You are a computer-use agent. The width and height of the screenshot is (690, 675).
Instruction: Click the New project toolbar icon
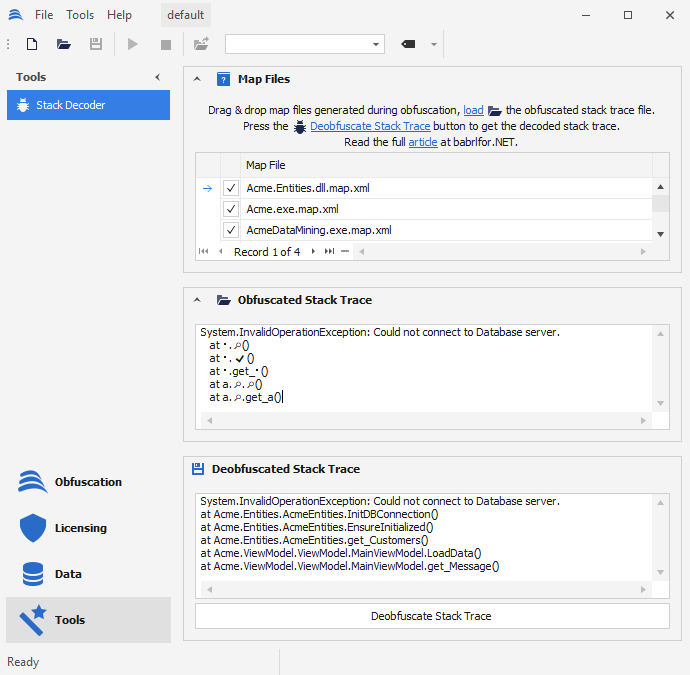tap(32, 44)
